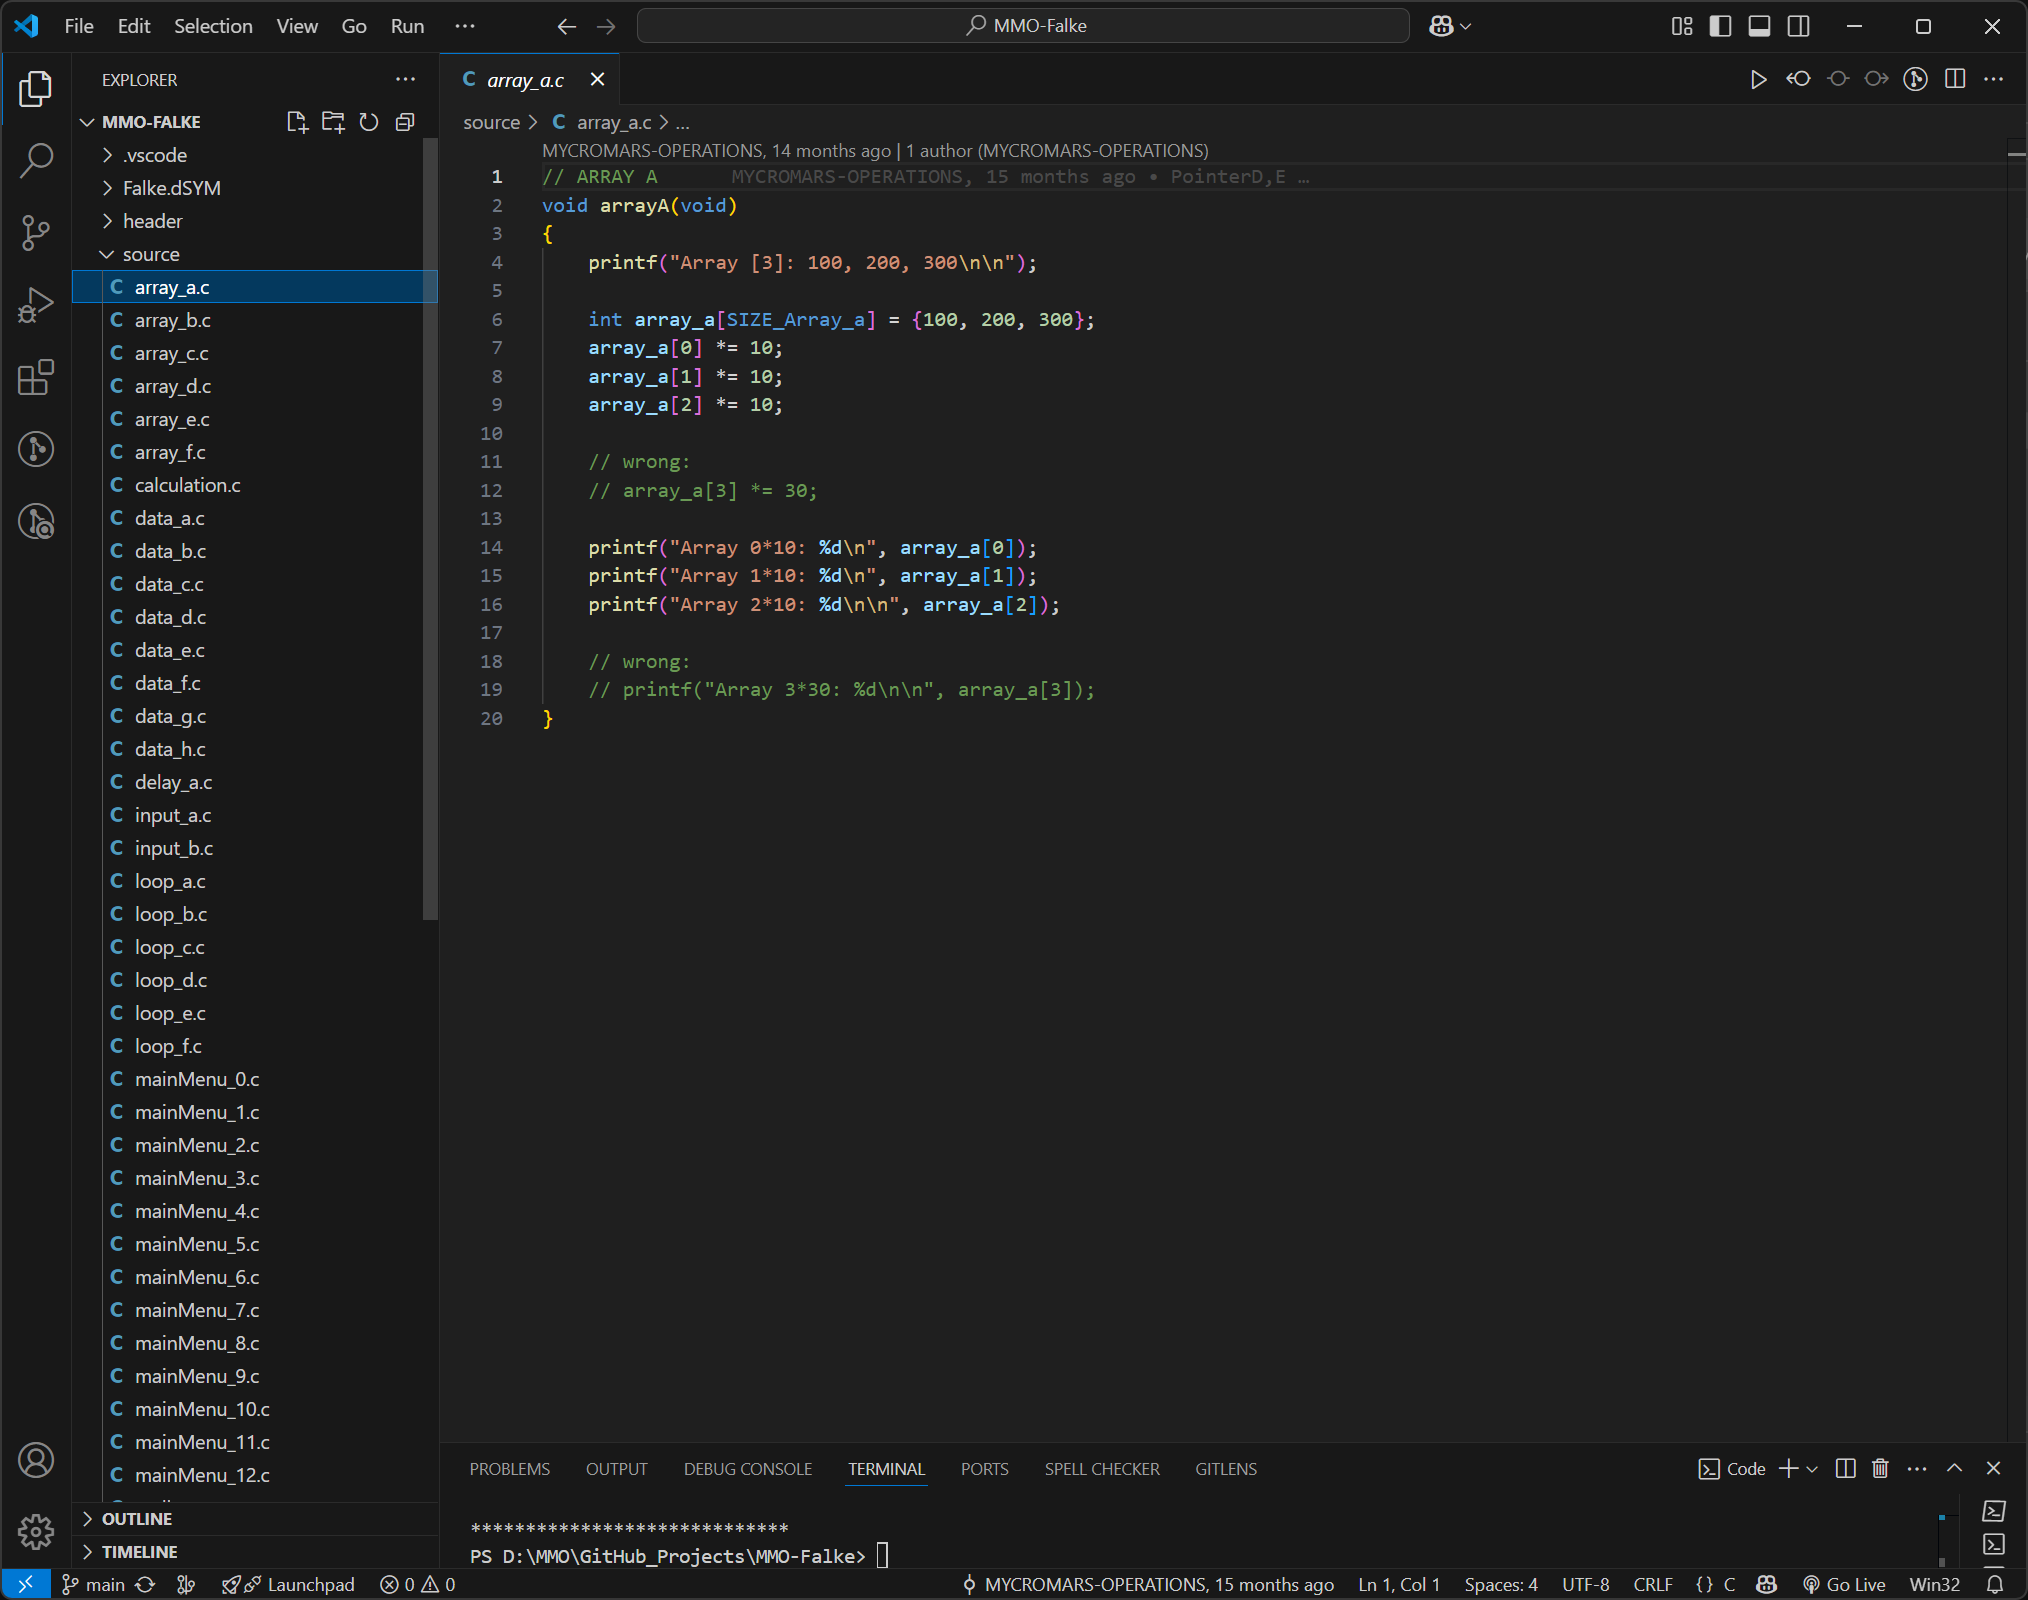
Task: Click Go Live in status bar
Action: click(x=1844, y=1584)
